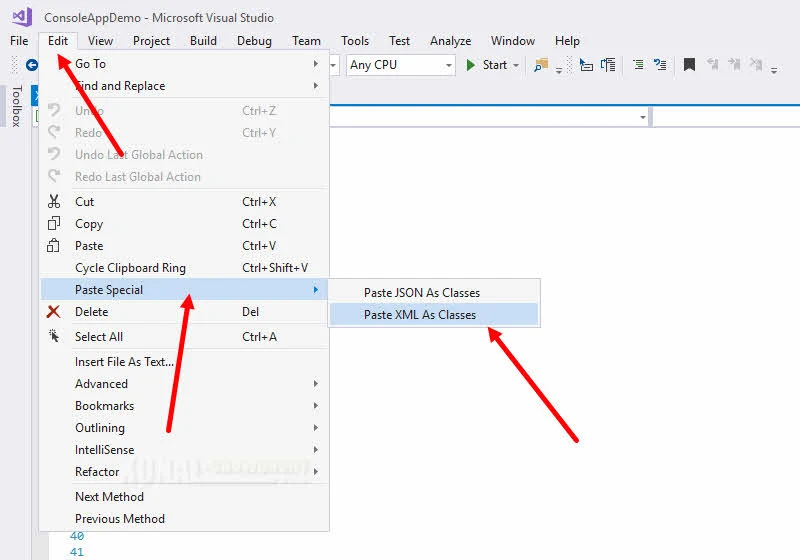Click the Visual Studio logo icon
Viewport: 800px width, 560px height.
(x=22, y=17)
